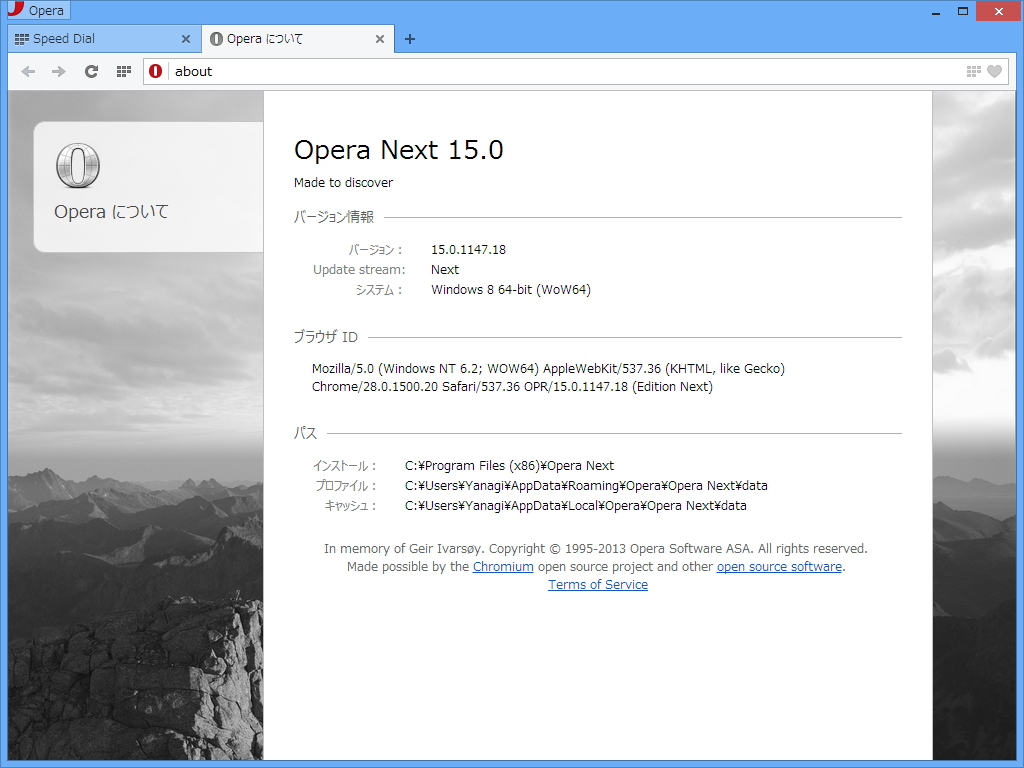View the Terms of Service page
1024x768 pixels.
pos(597,584)
